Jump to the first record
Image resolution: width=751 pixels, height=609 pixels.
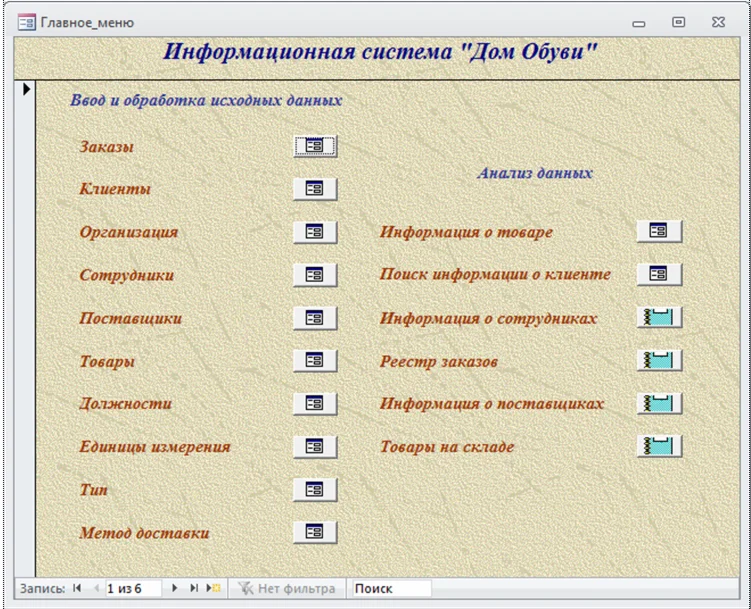(77, 589)
